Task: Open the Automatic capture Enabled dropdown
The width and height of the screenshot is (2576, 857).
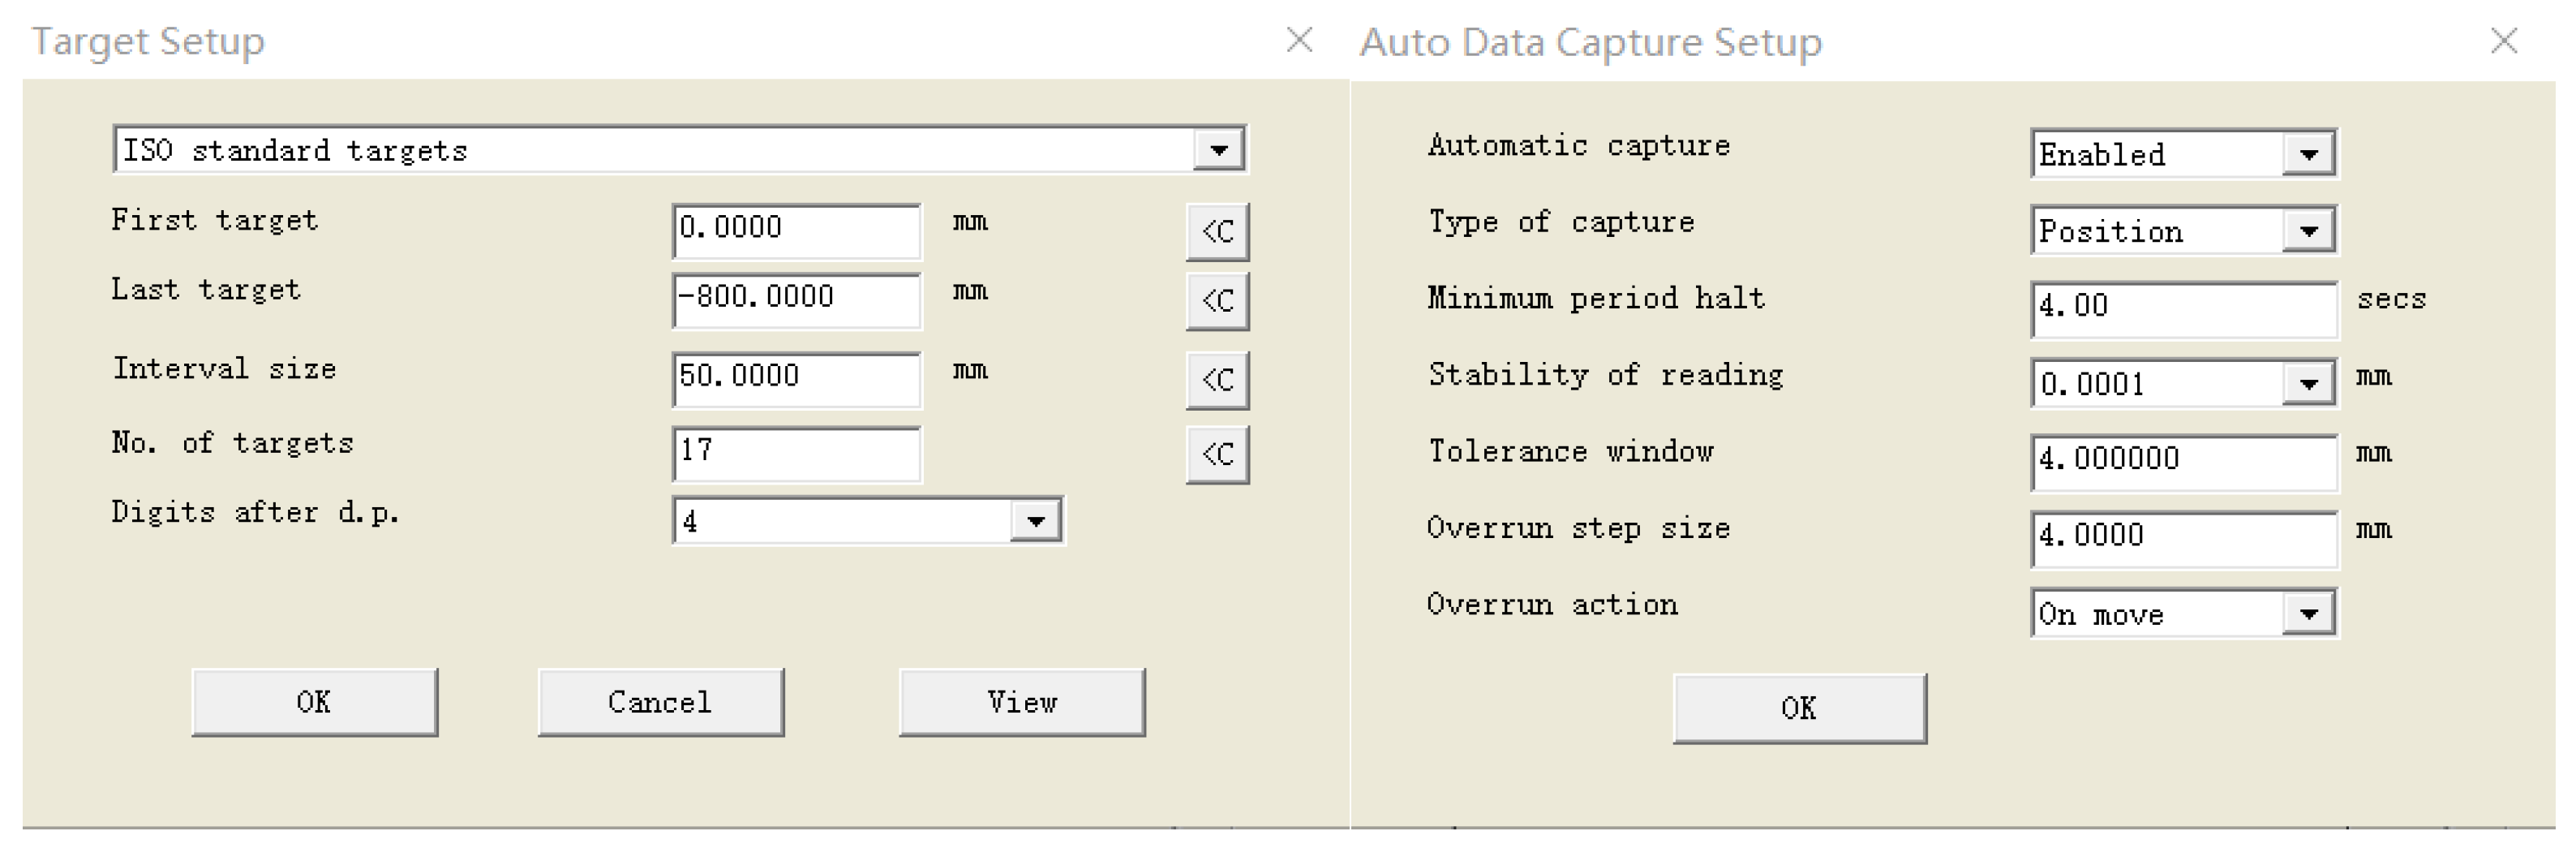Action: click(x=2308, y=155)
